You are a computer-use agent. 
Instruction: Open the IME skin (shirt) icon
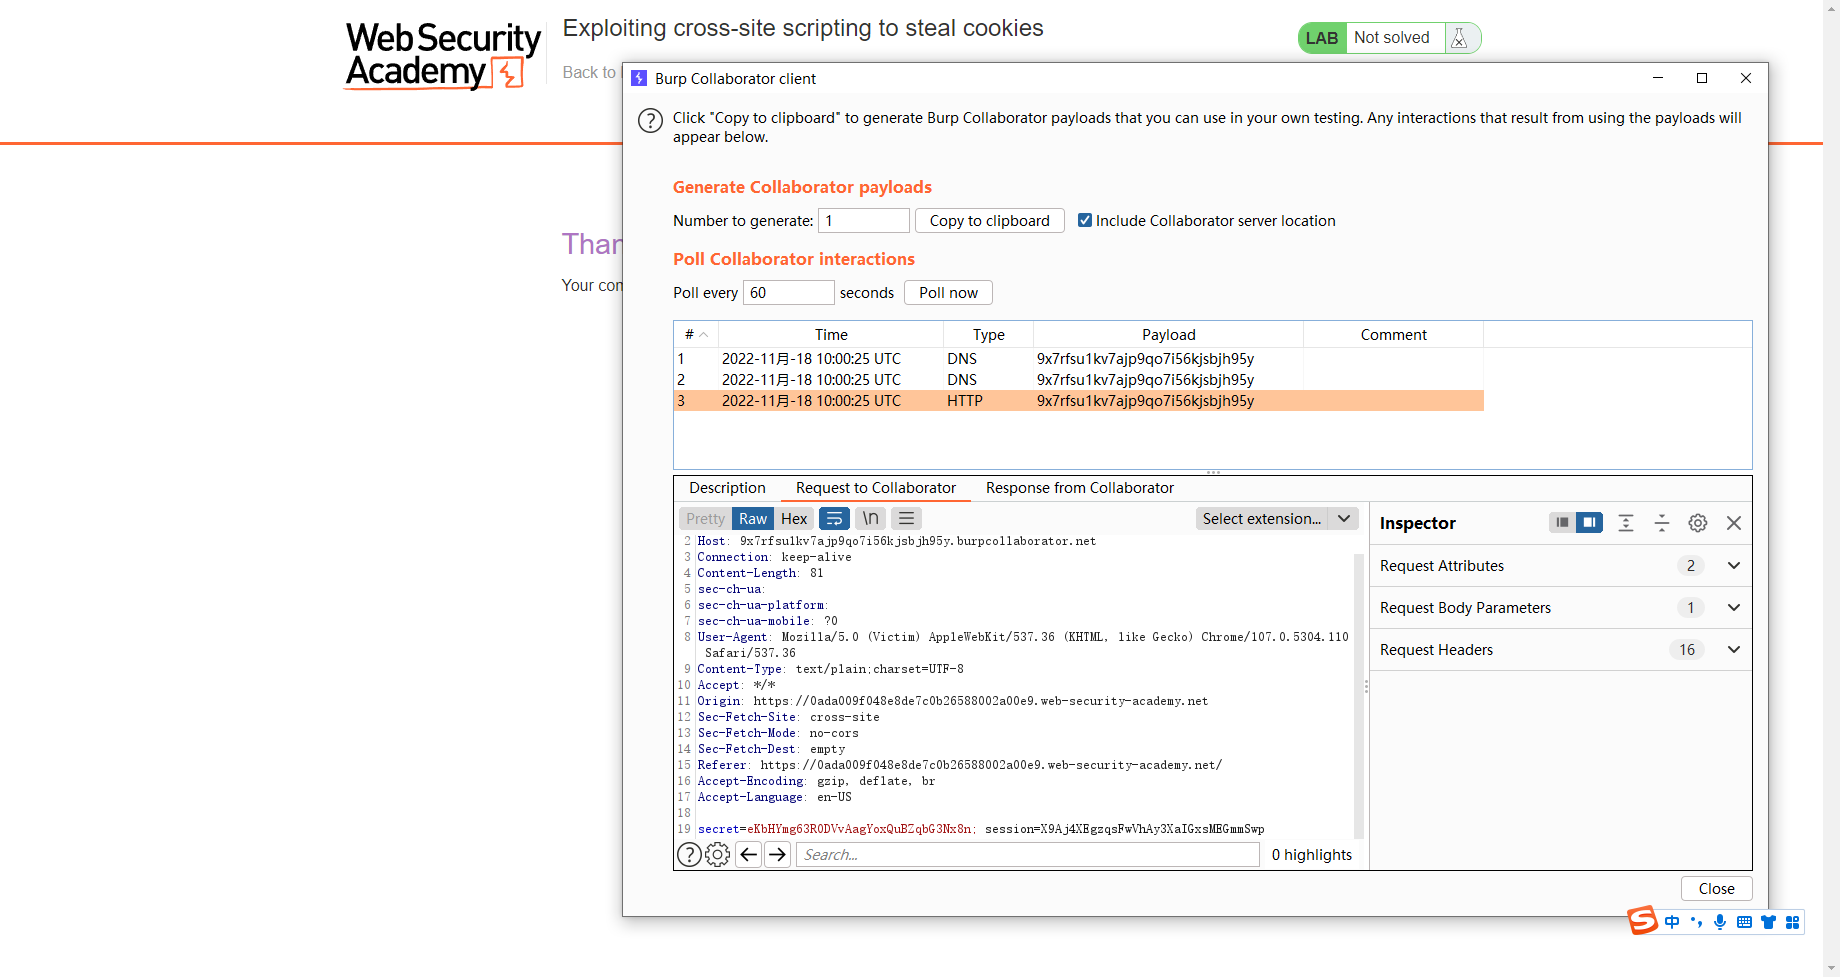[1768, 922]
